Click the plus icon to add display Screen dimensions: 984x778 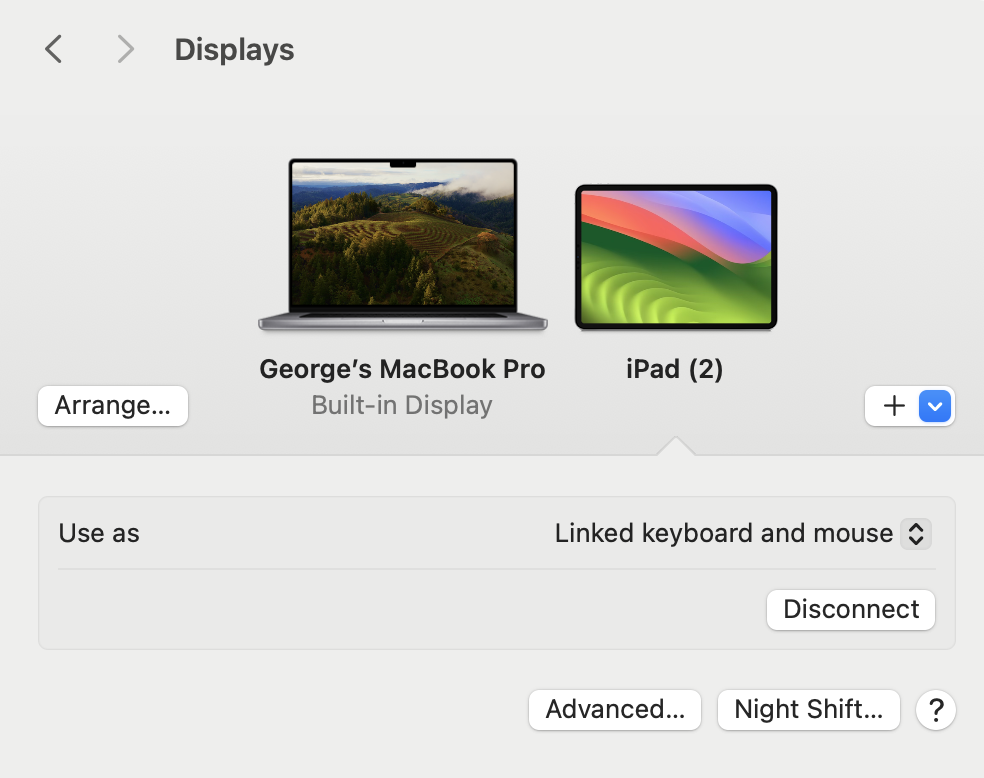894,406
